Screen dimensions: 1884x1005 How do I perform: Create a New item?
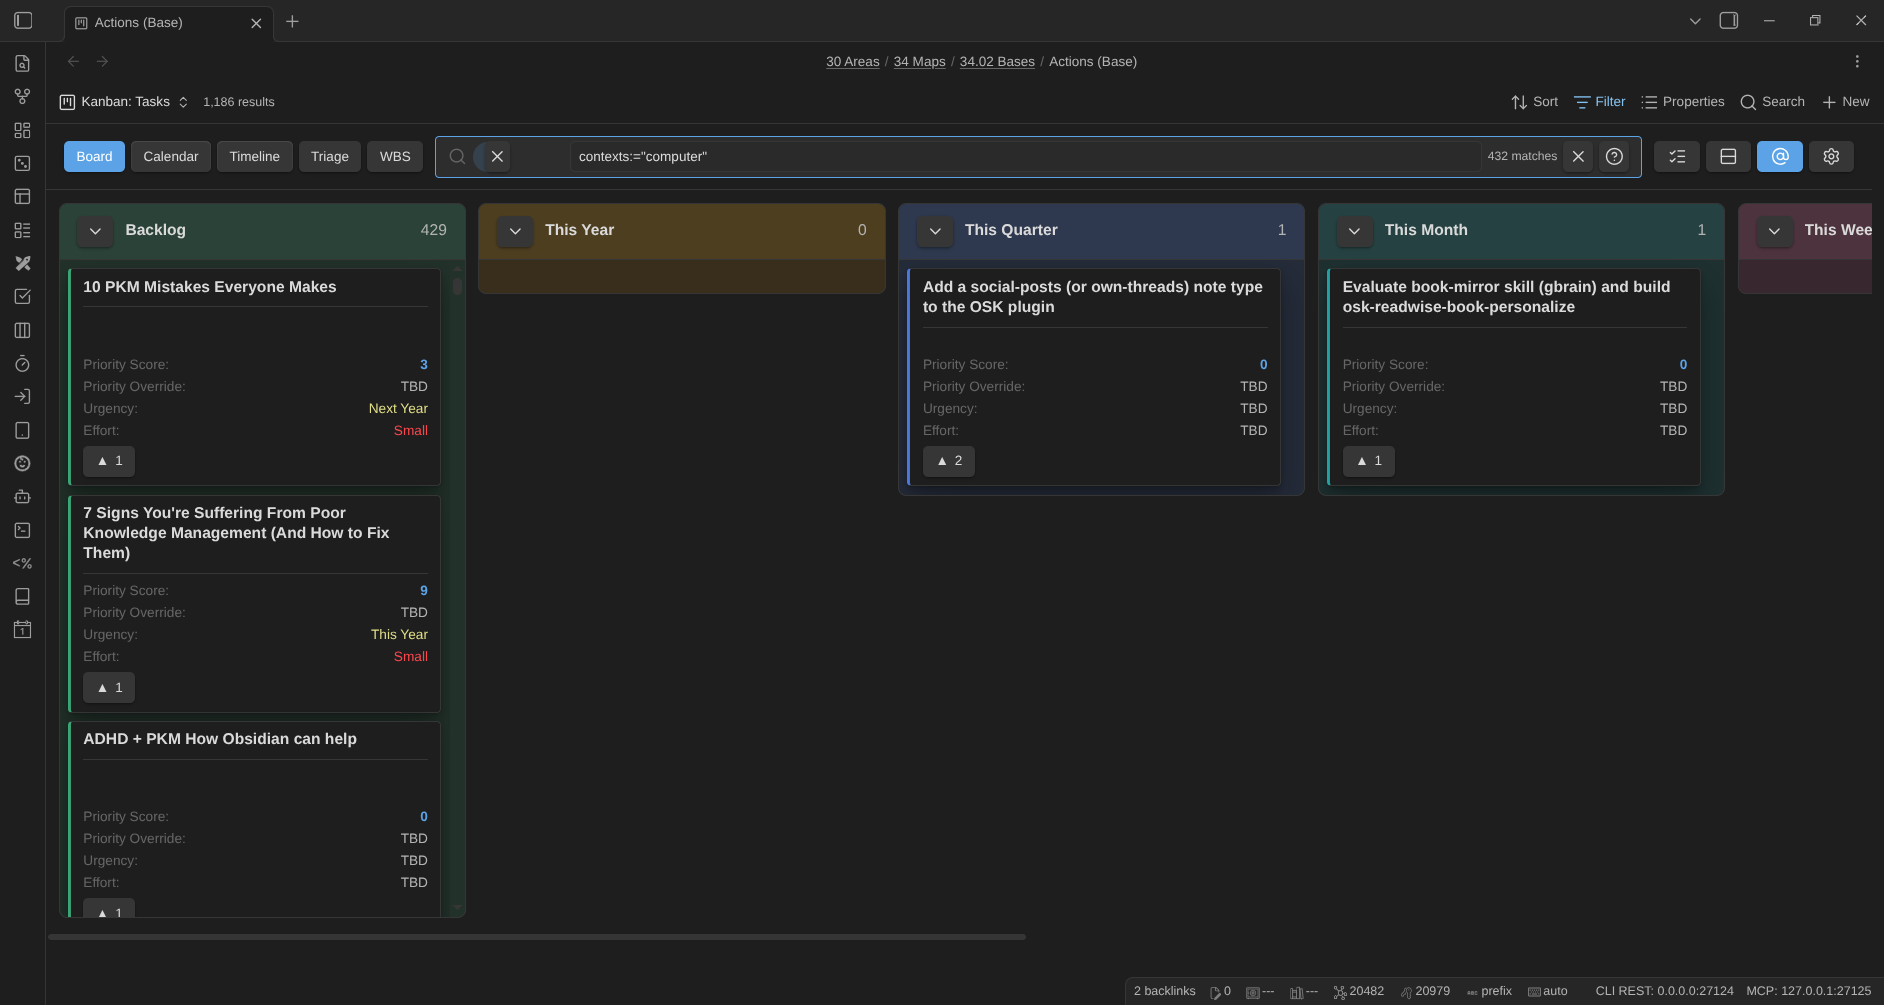(x=1845, y=102)
